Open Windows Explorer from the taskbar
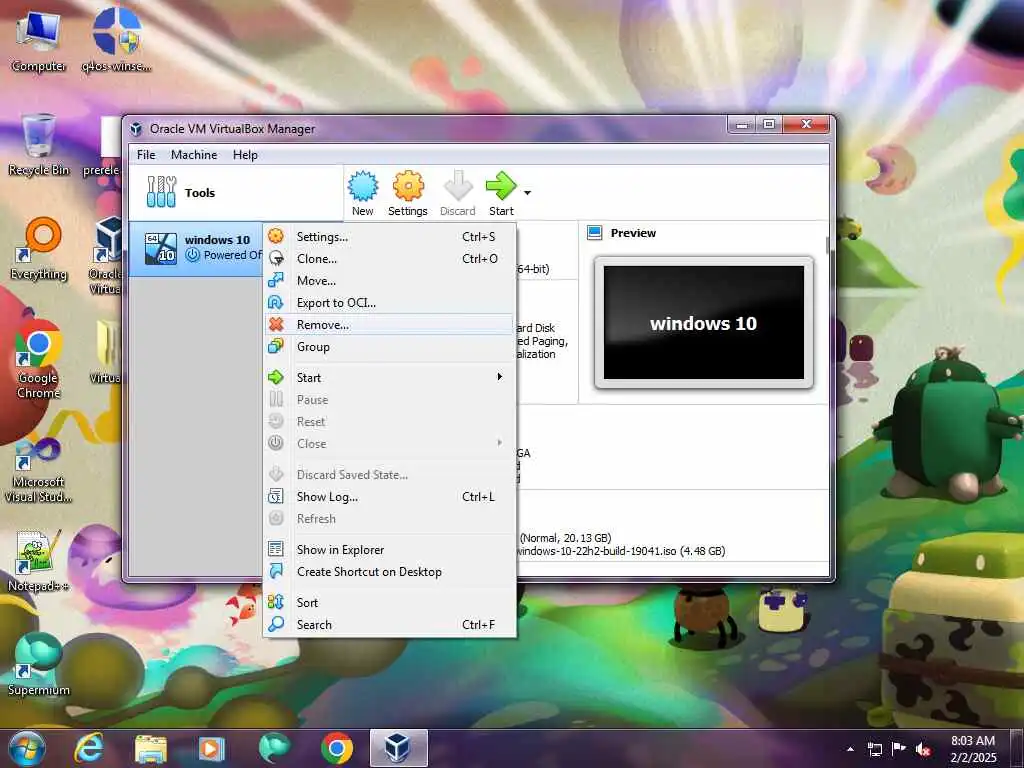The image size is (1024, 768). point(150,748)
